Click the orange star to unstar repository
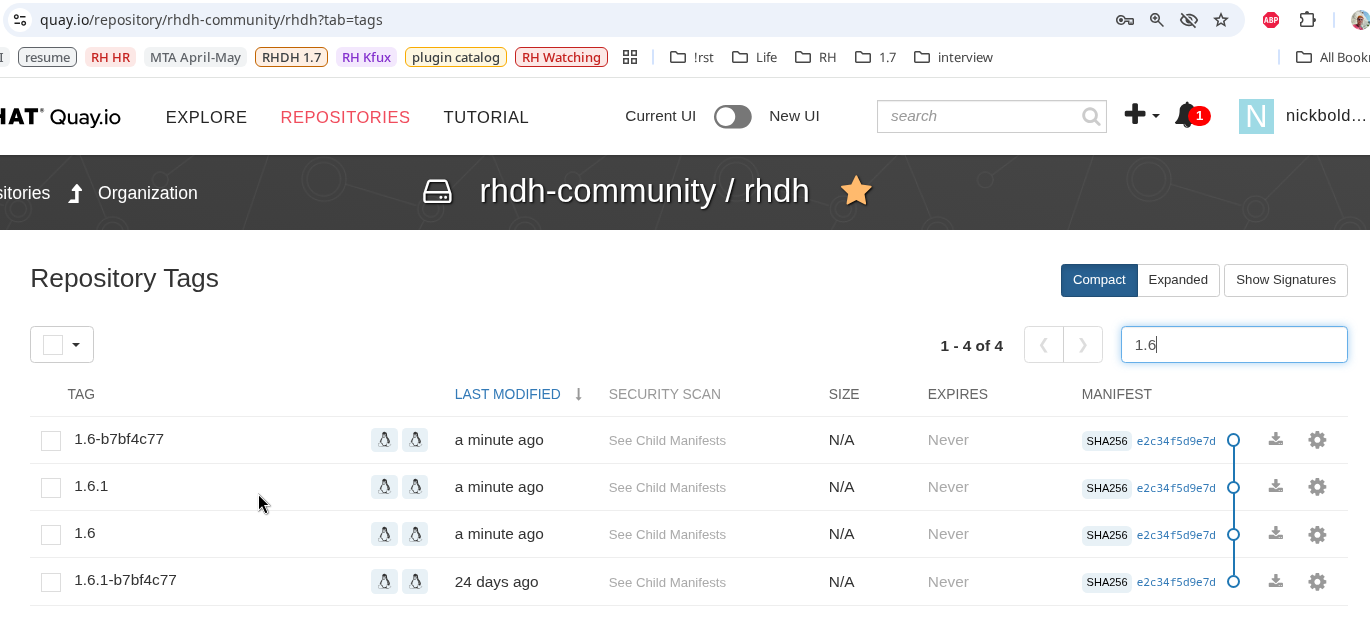The width and height of the screenshot is (1370, 618). [x=856, y=190]
